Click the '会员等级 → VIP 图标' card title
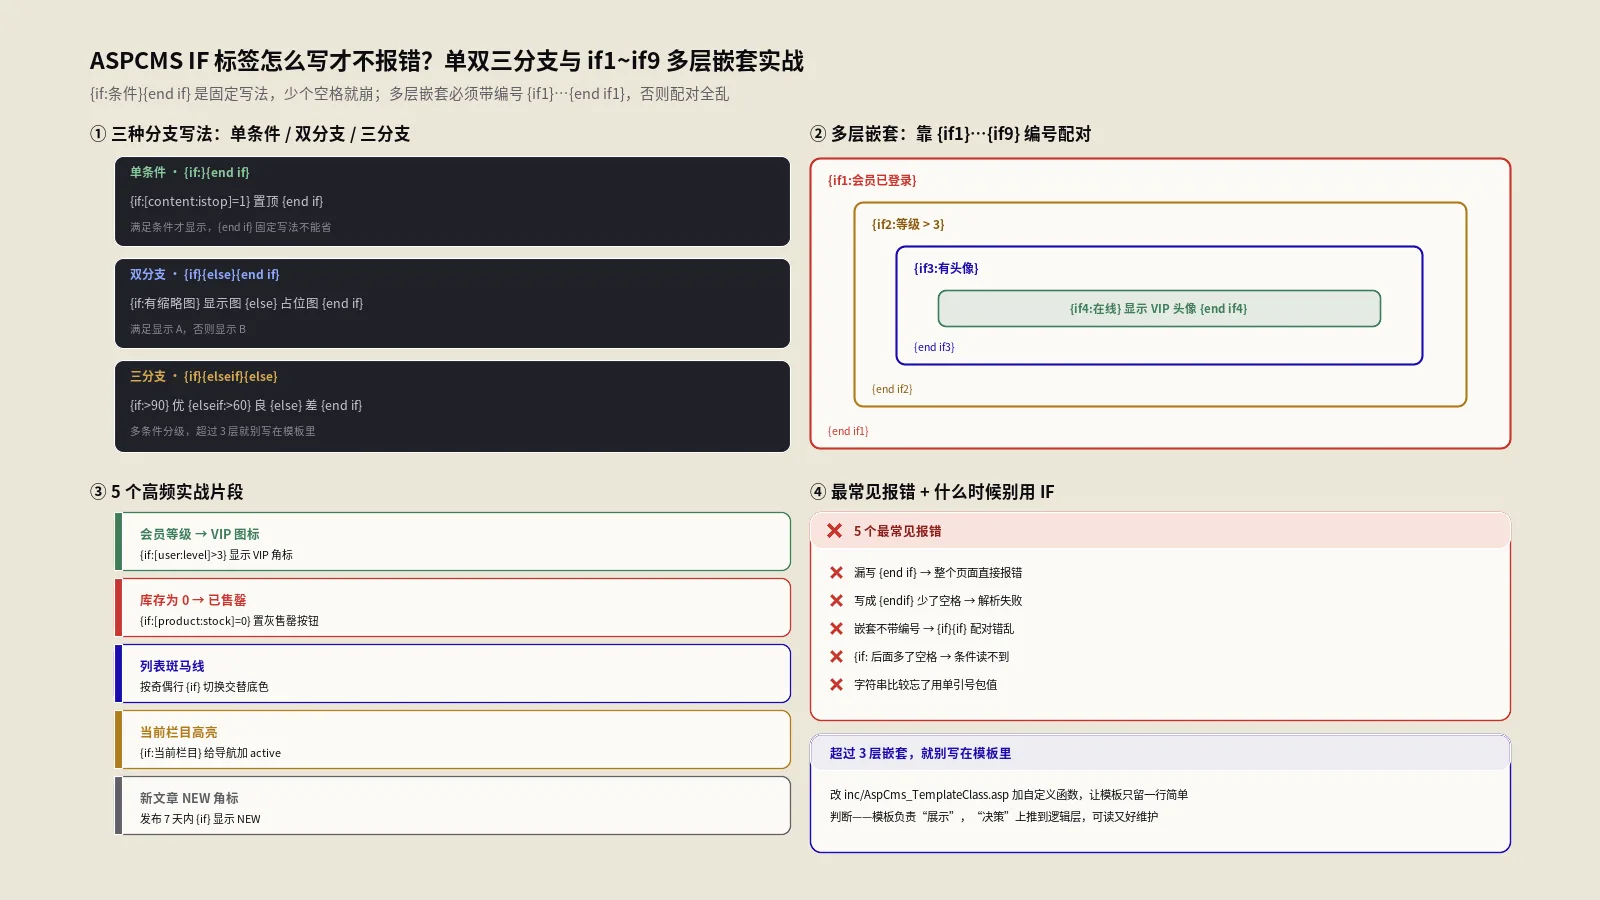 (x=200, y=534)
